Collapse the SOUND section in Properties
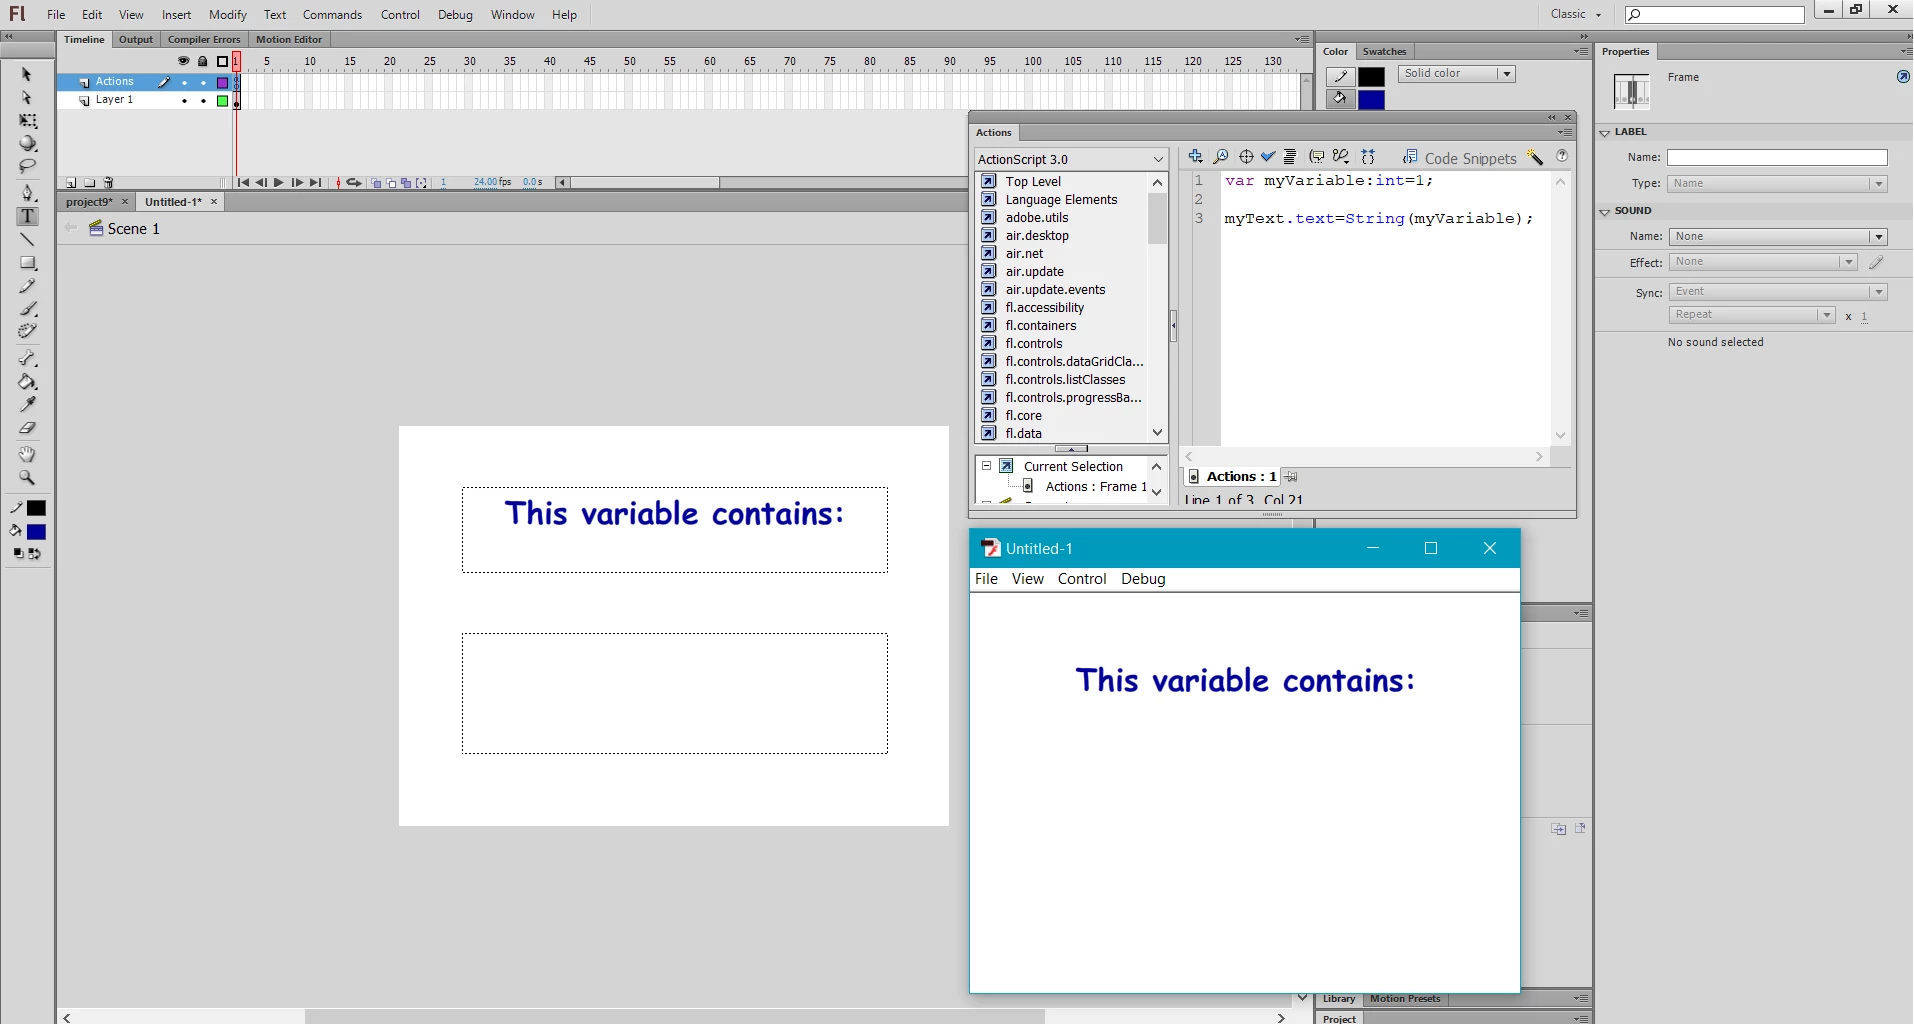Viewport: 1914px width, 1024px height. [1605, 211]
